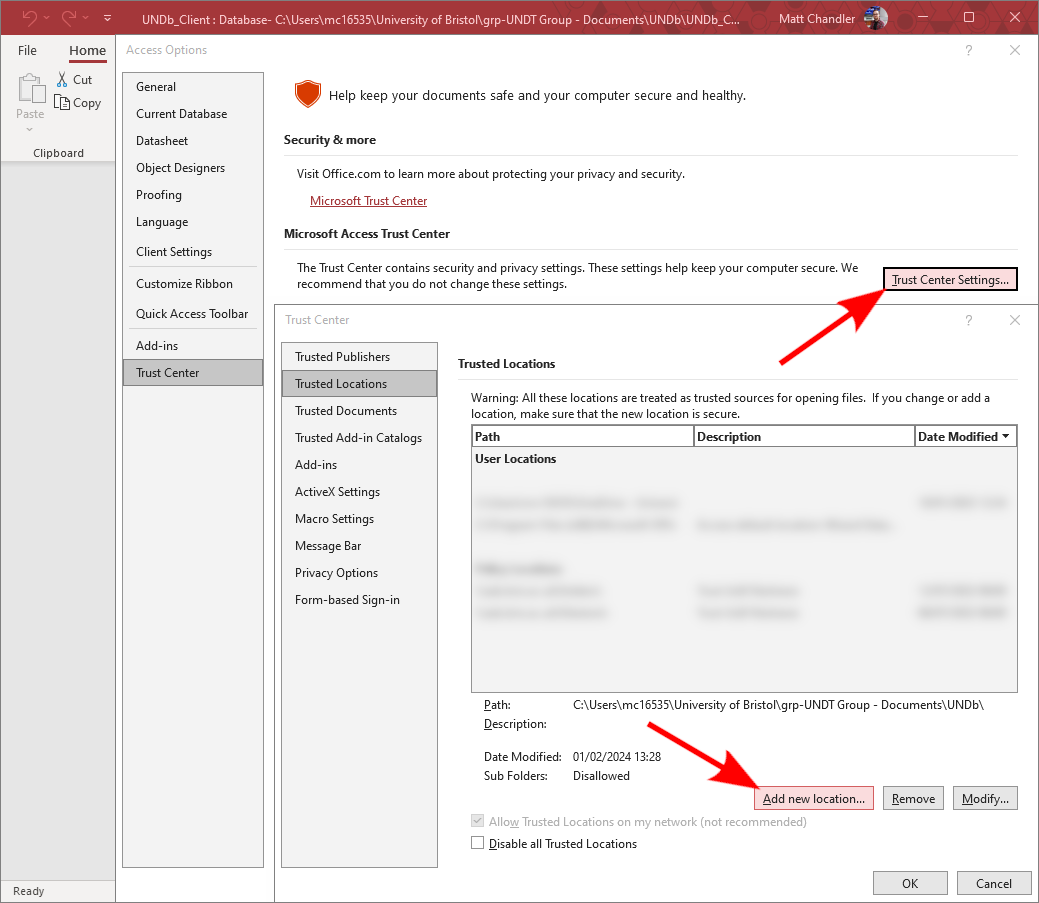Select Trusted Add-in Catalogs section
1039x903 pixels.
[x=359, y=438]
